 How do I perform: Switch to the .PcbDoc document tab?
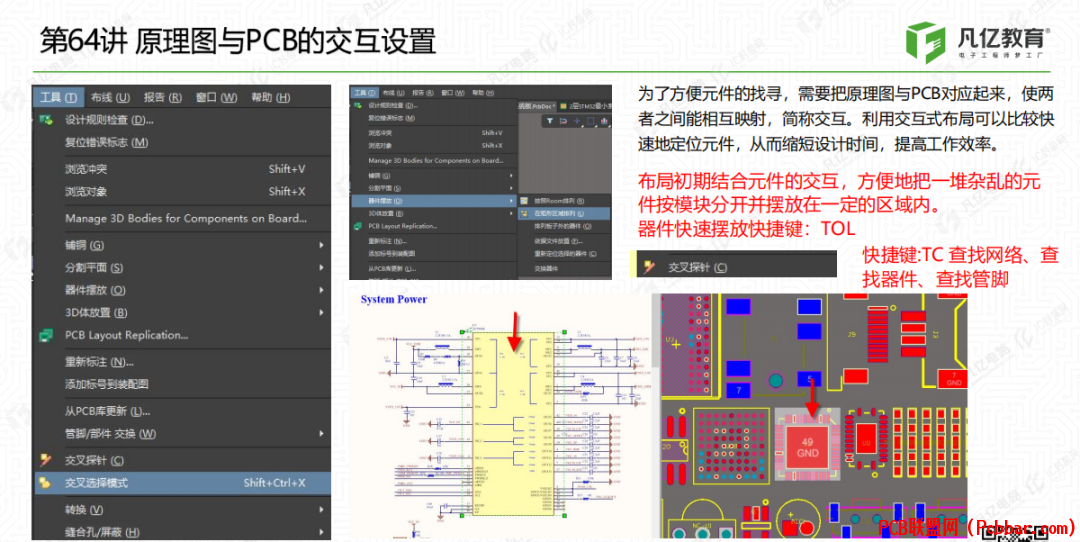(536, 106)
